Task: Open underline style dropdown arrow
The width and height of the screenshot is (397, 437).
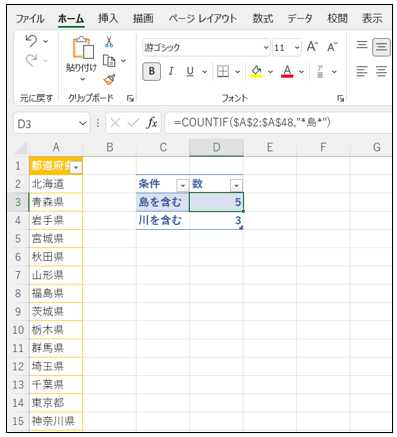Action: tap(205, 72)
